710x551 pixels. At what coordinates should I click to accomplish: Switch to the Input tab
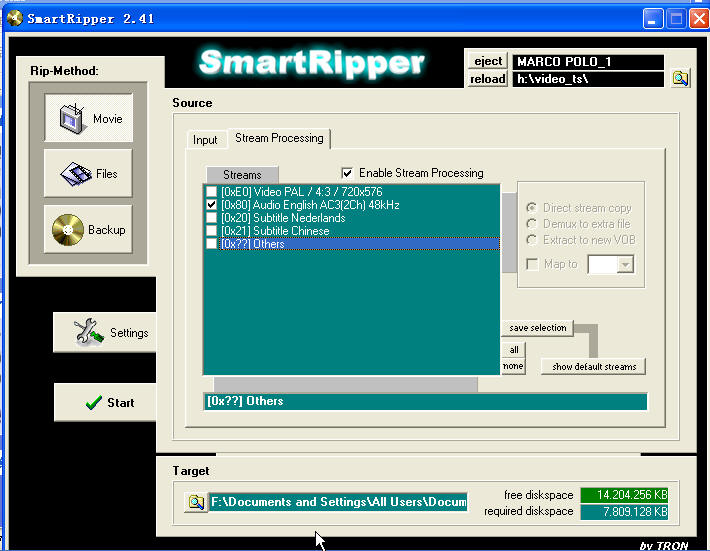pyautogui.click(x=205, y=140)
